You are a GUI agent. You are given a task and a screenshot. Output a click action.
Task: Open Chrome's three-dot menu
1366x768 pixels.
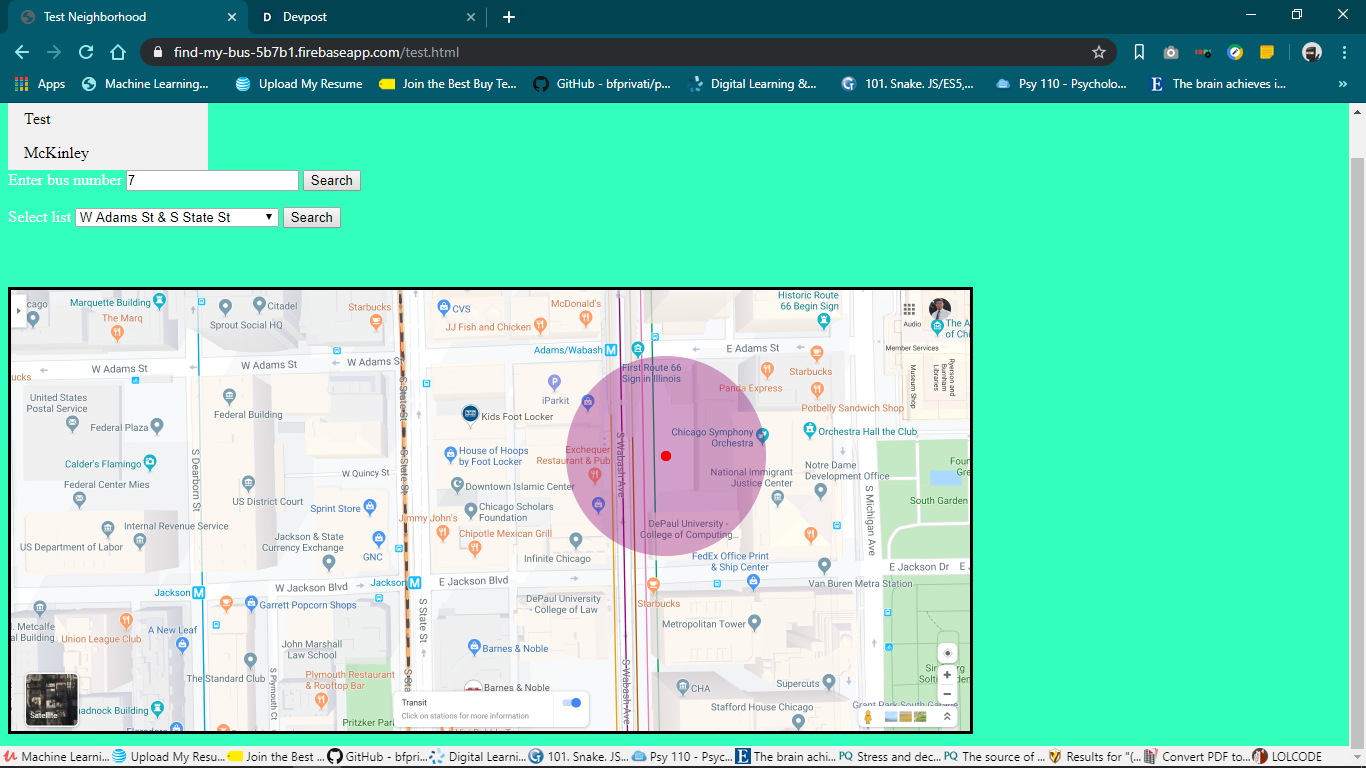[x=1344, y=52]
